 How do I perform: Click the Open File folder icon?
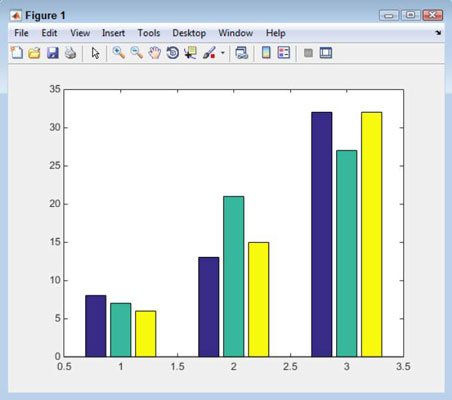click(34, 53)
